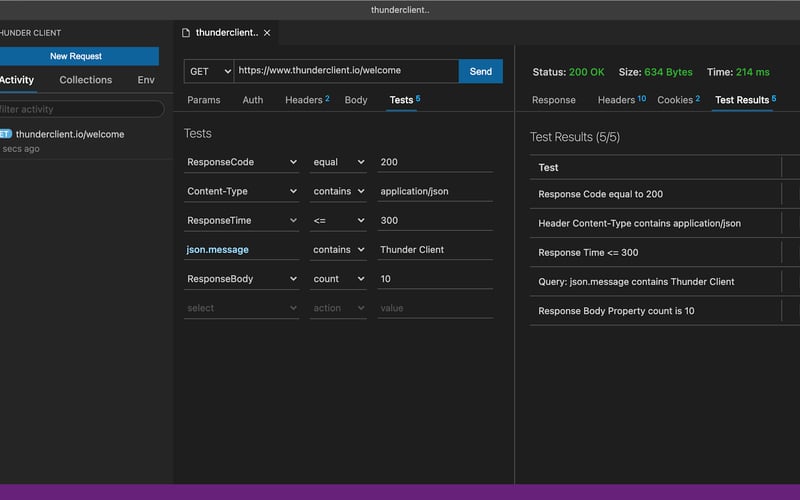Click the Tests section heading

point(197,133)
